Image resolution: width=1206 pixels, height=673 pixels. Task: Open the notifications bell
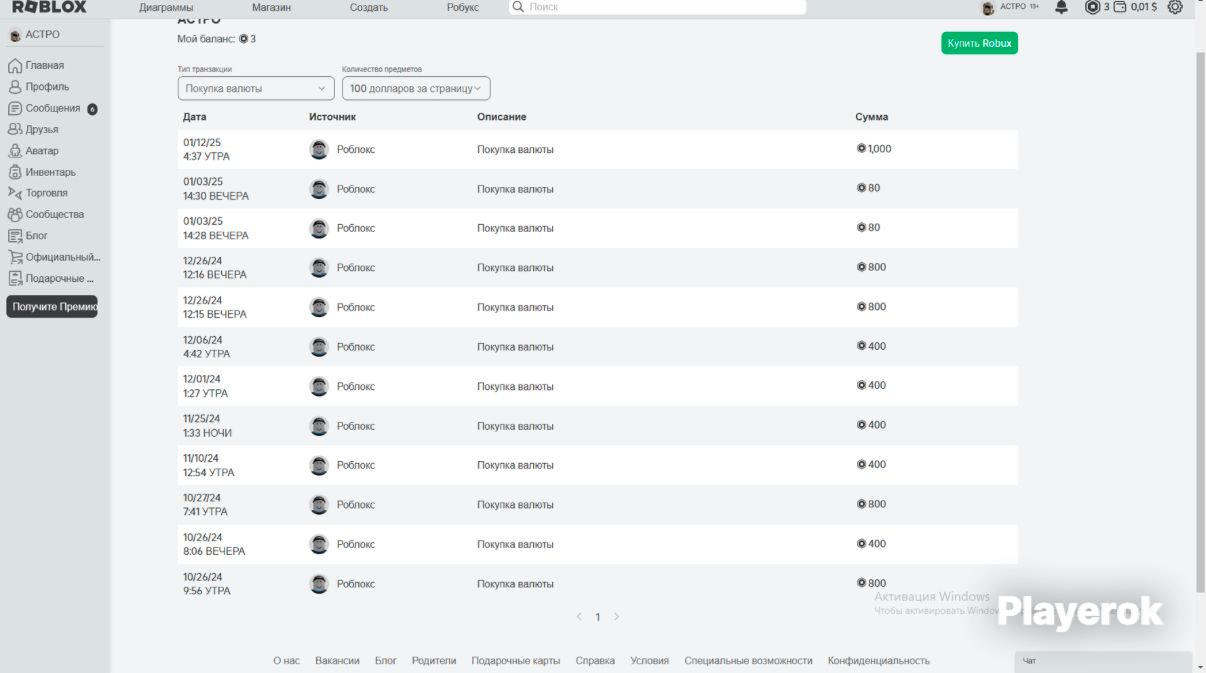click(1062, 7)
